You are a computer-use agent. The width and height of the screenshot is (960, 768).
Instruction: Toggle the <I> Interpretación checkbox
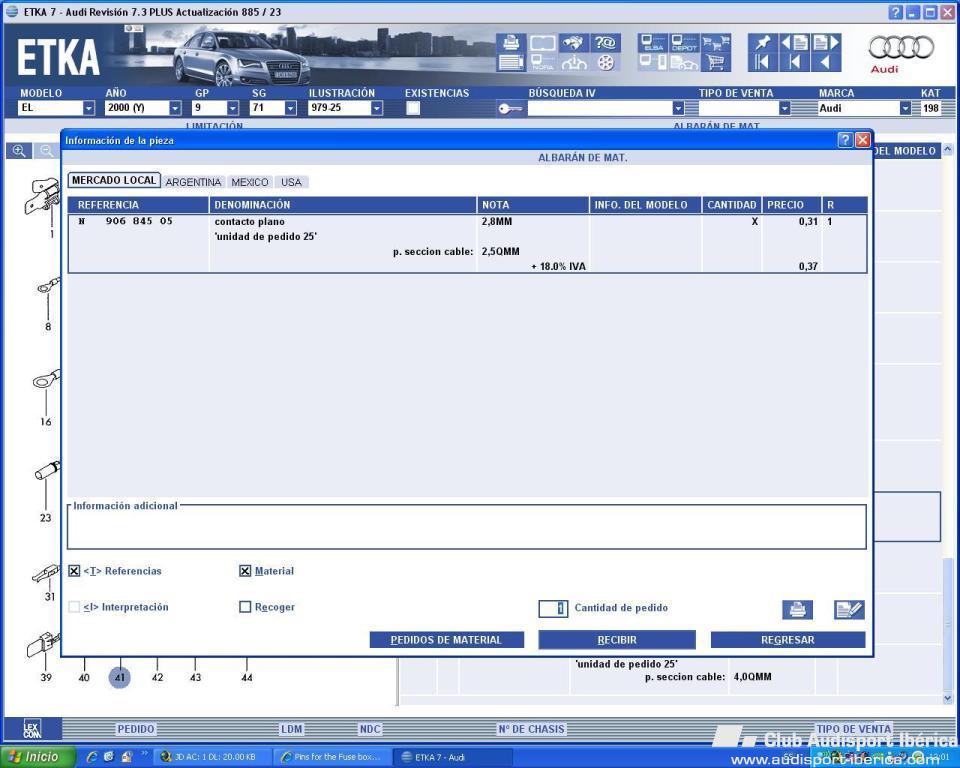74,607
